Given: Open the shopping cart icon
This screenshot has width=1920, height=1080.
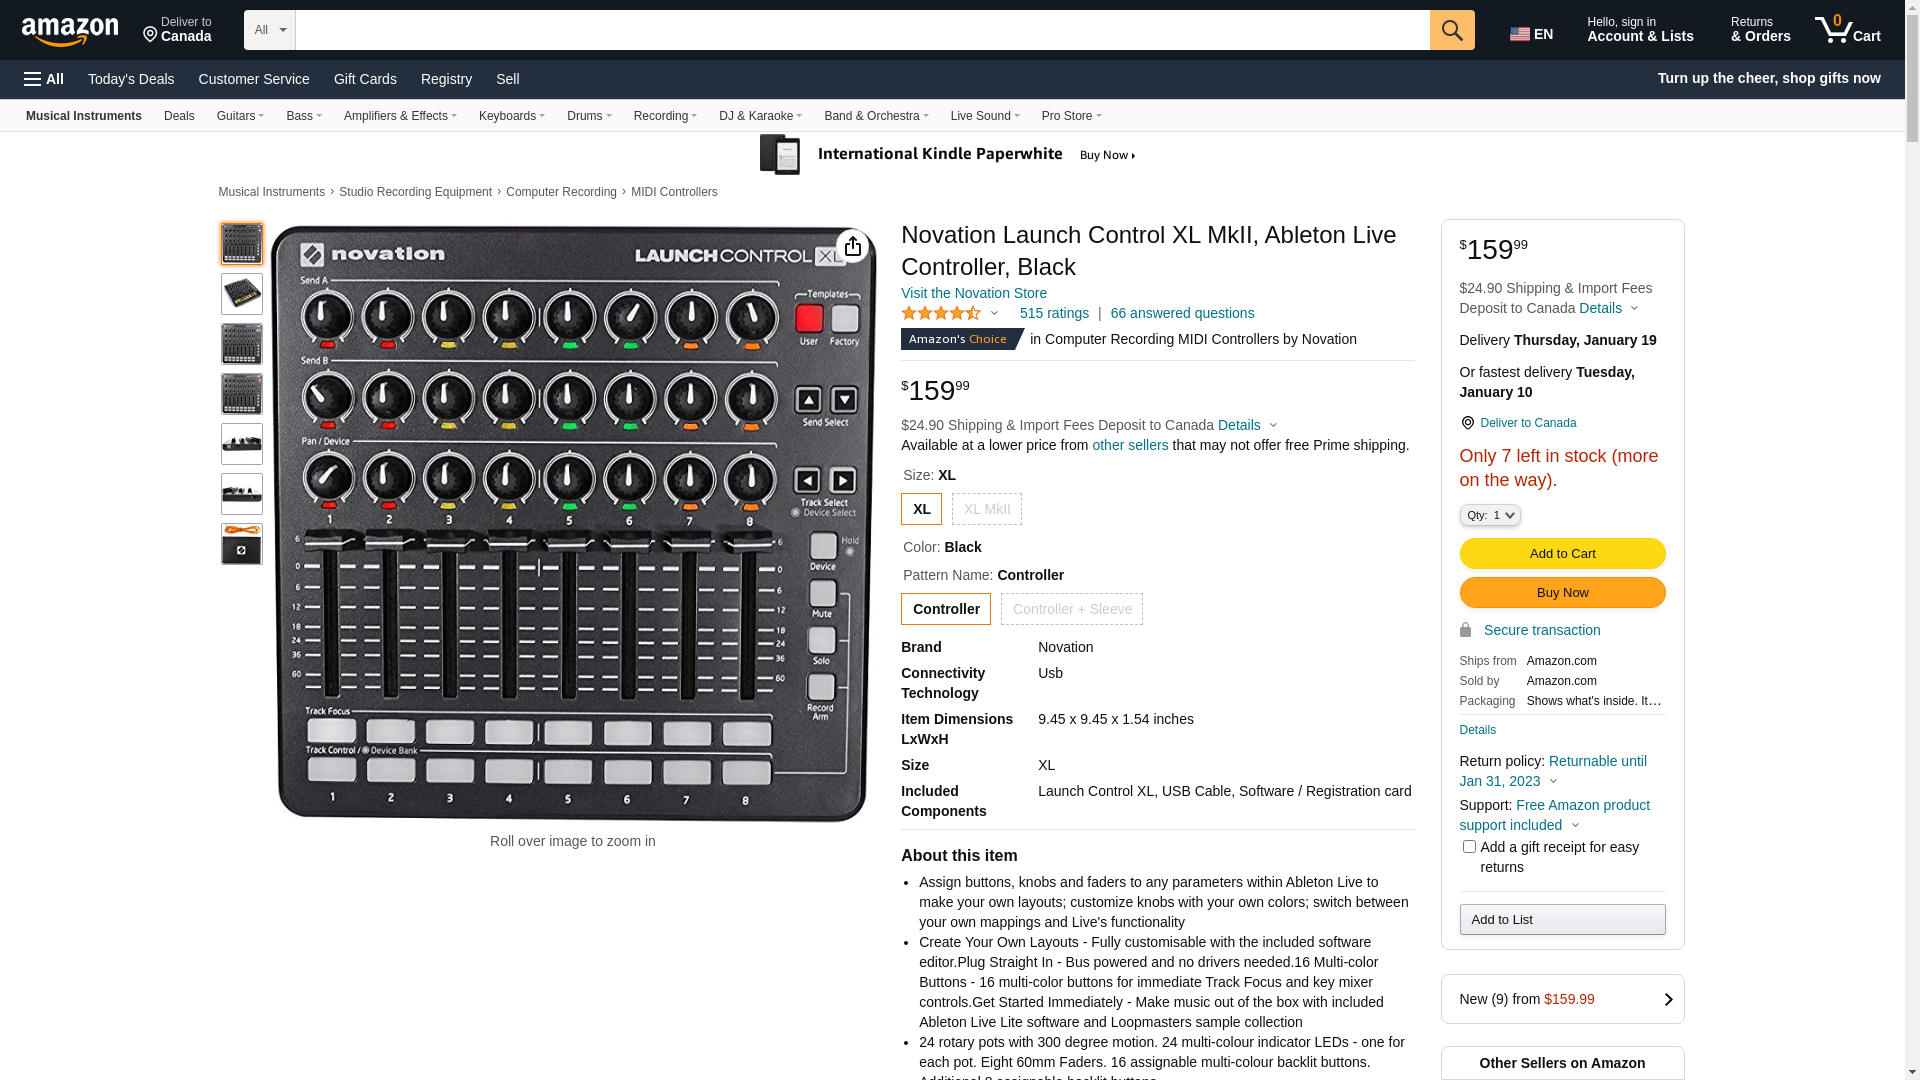Looking at the screenshot, I should pos(1847,30).
